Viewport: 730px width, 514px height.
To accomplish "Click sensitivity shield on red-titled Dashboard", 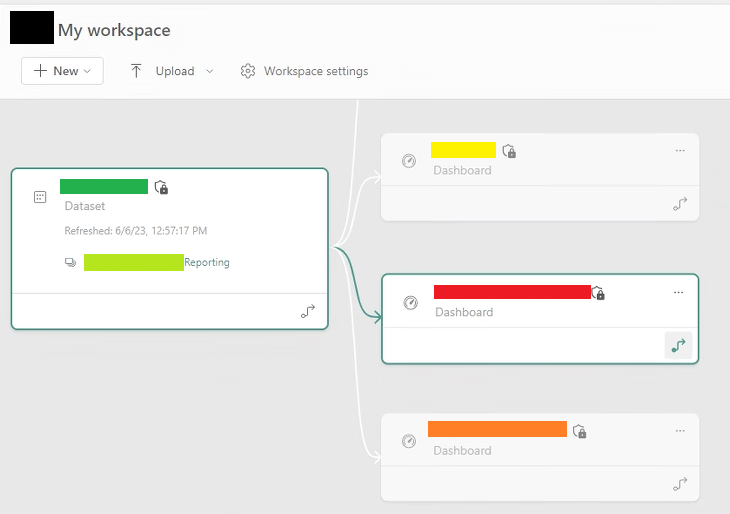I will 598,293.
